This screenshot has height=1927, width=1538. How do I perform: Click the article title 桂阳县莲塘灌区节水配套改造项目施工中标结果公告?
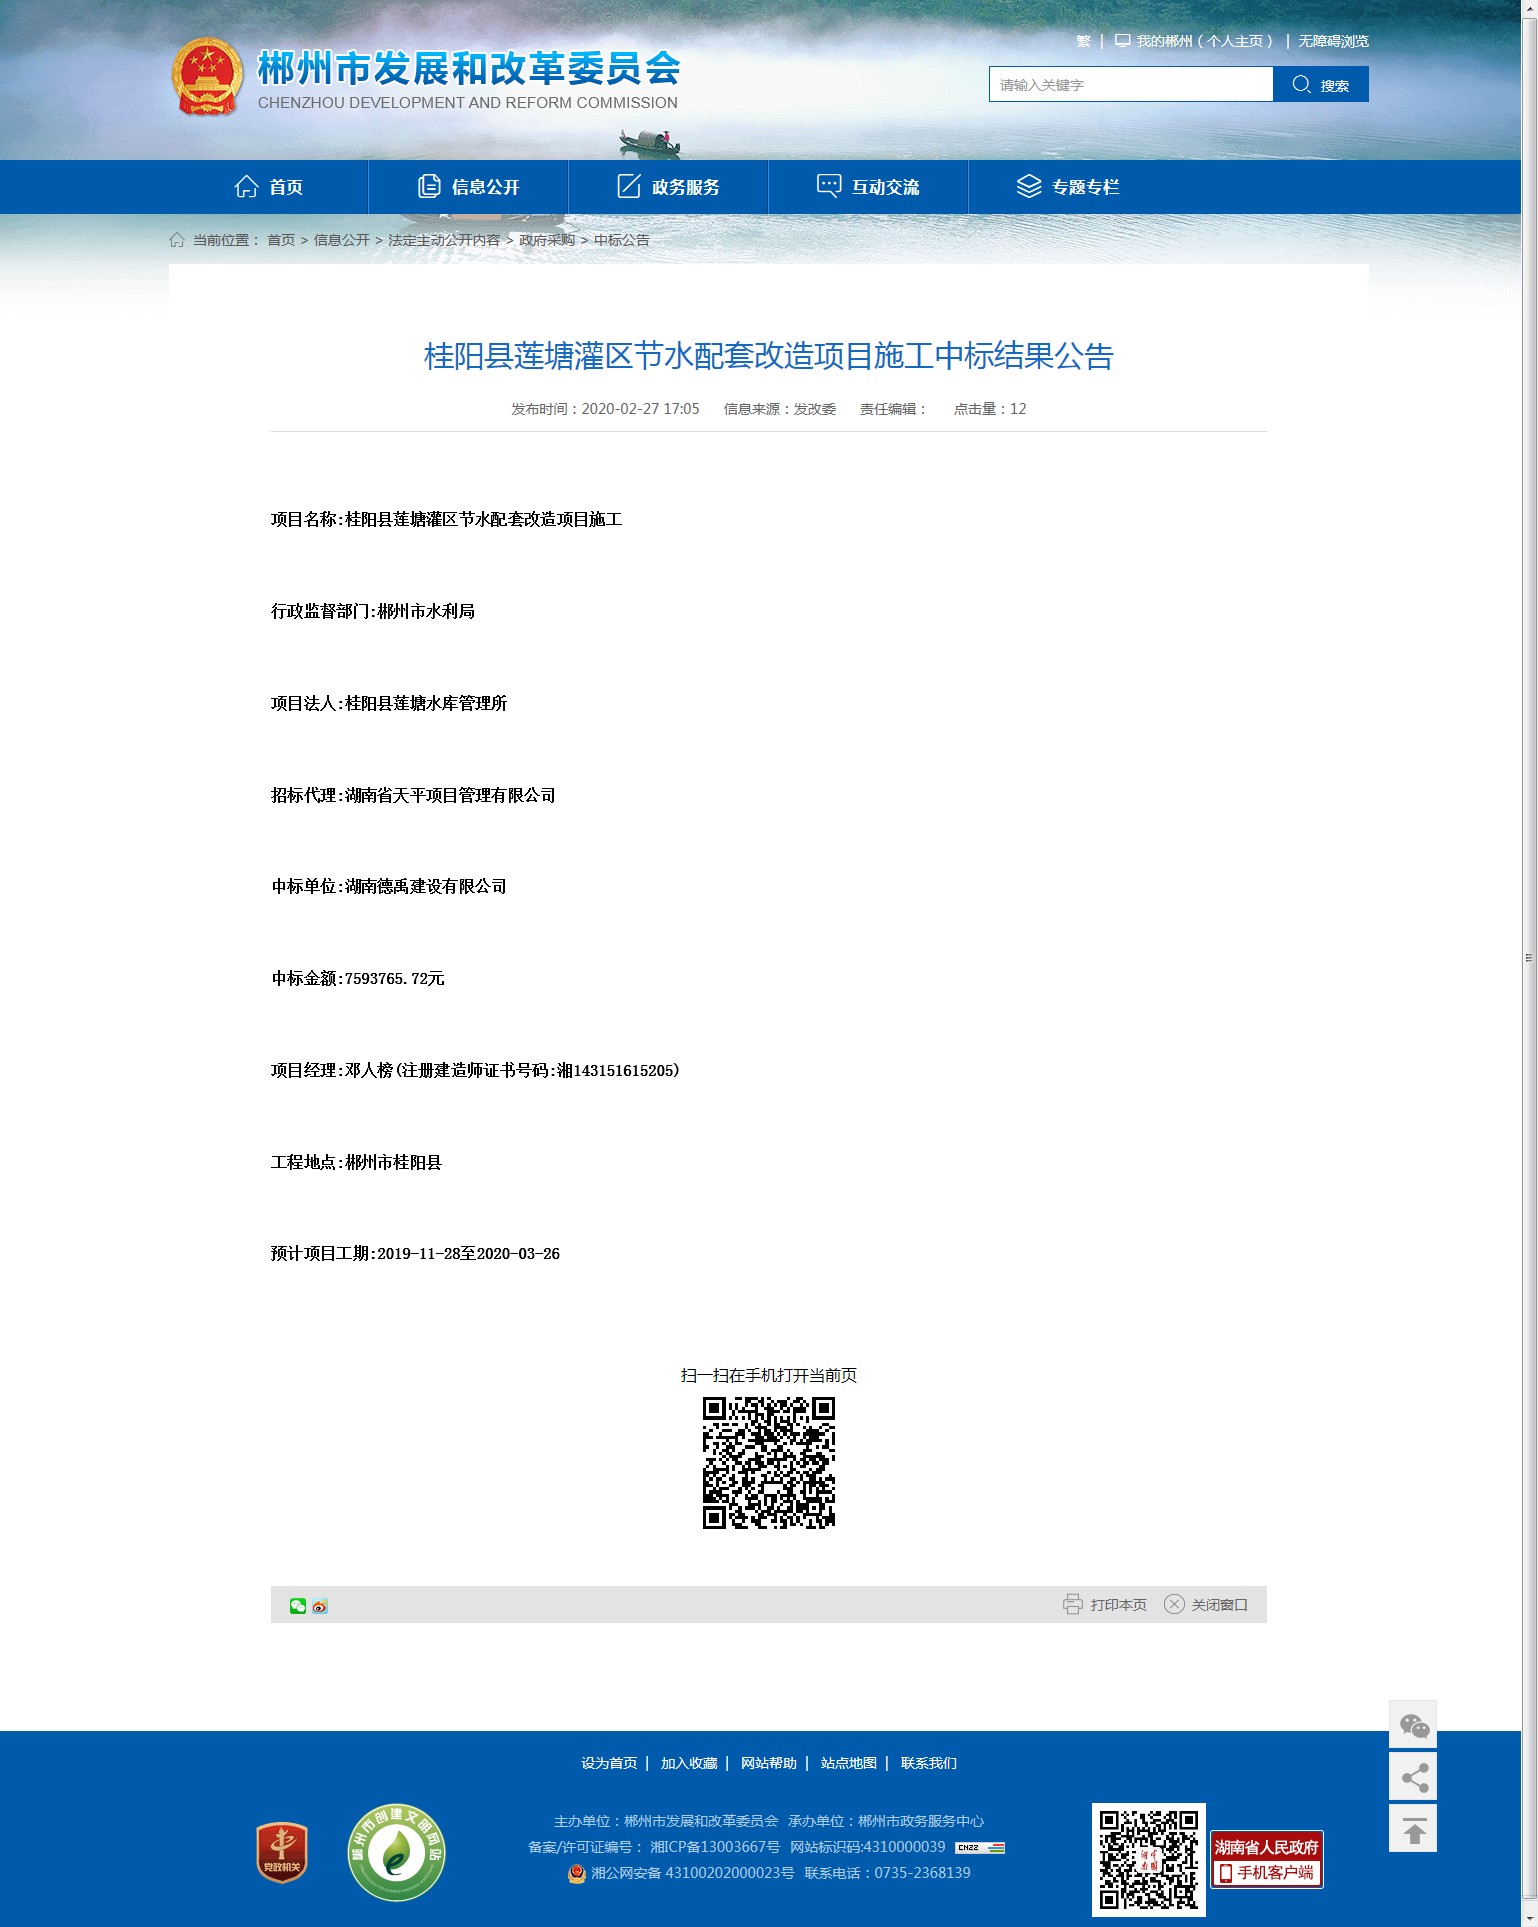click(x=768, y=356)
